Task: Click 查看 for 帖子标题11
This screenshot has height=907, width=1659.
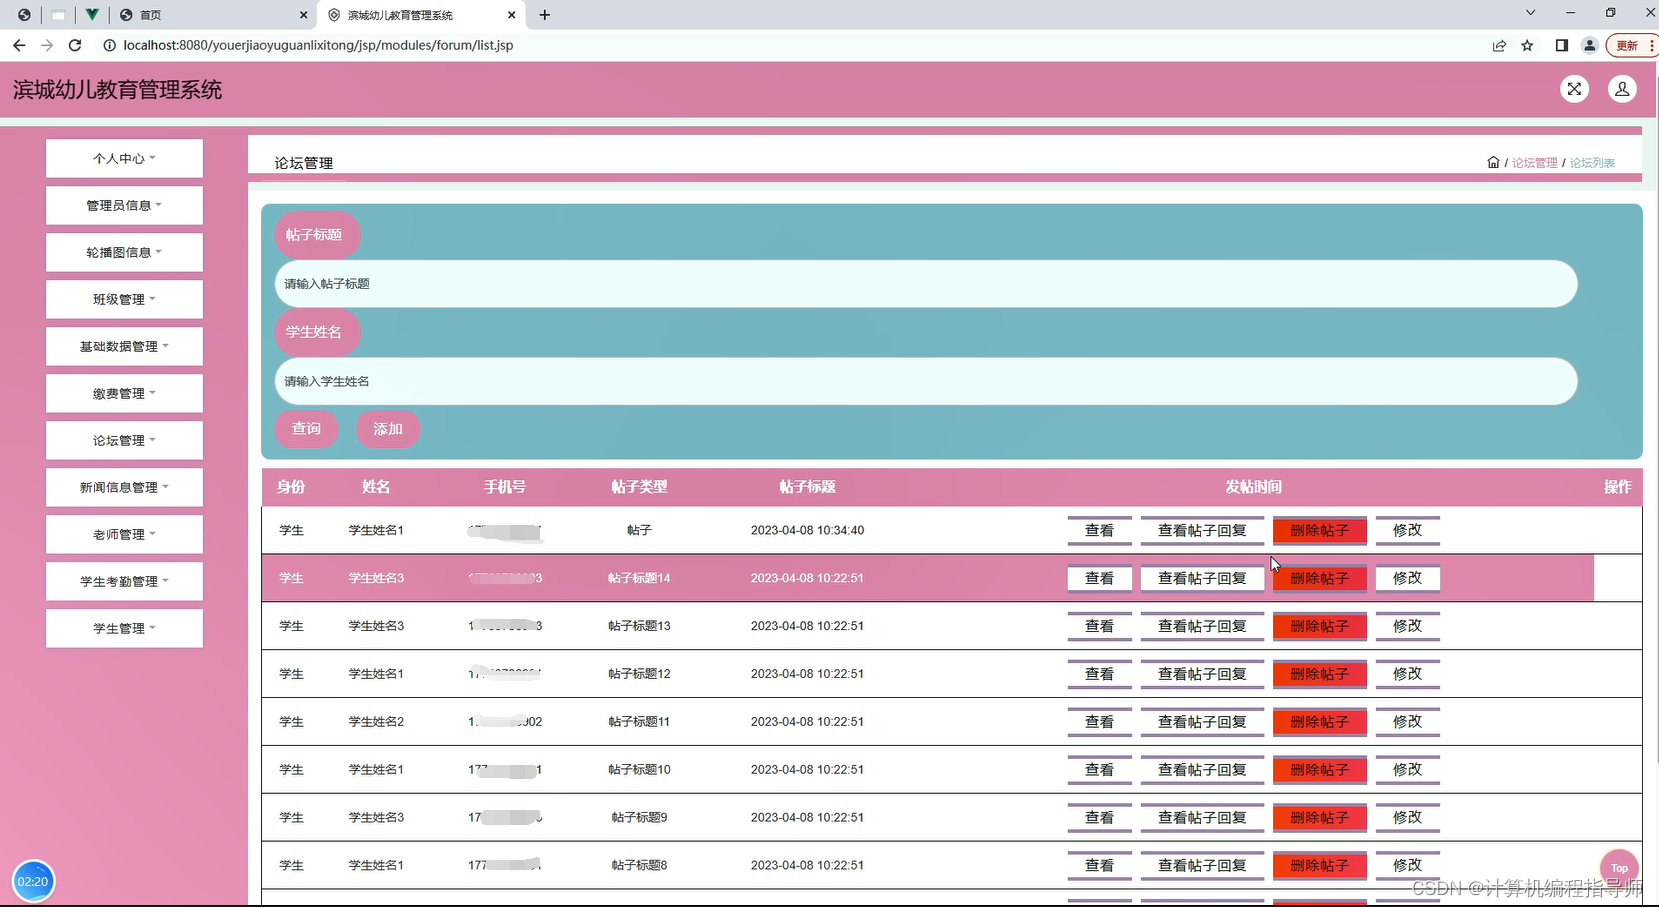Action: point(1099,722)
